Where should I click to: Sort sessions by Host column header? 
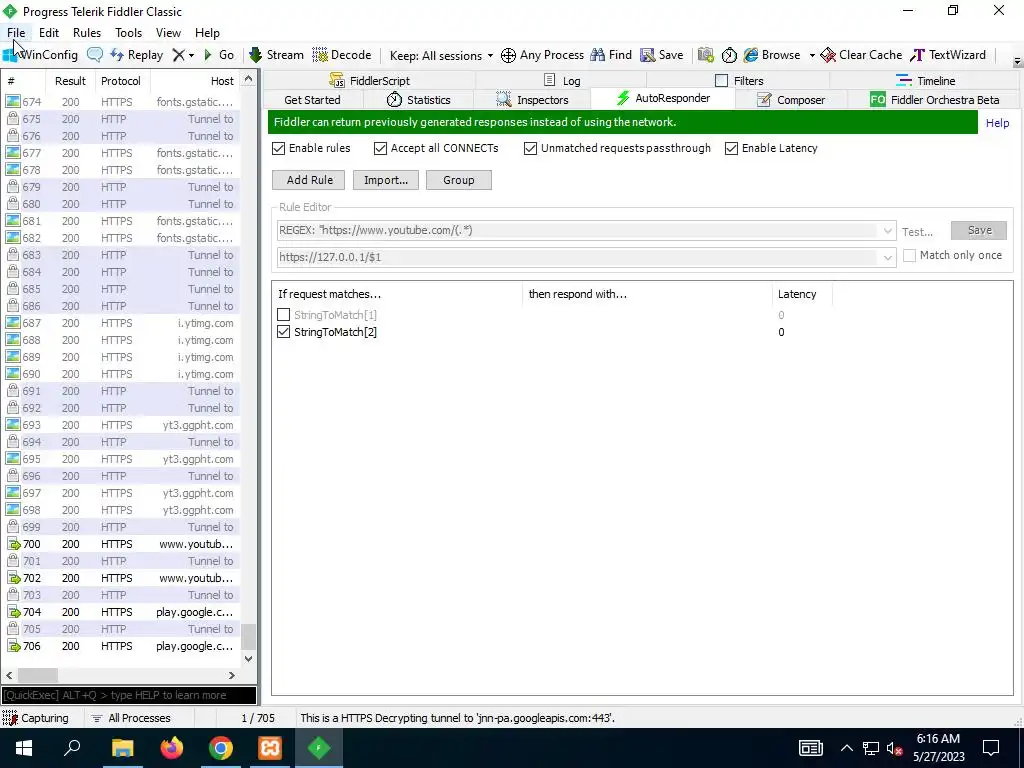point(195,81)
